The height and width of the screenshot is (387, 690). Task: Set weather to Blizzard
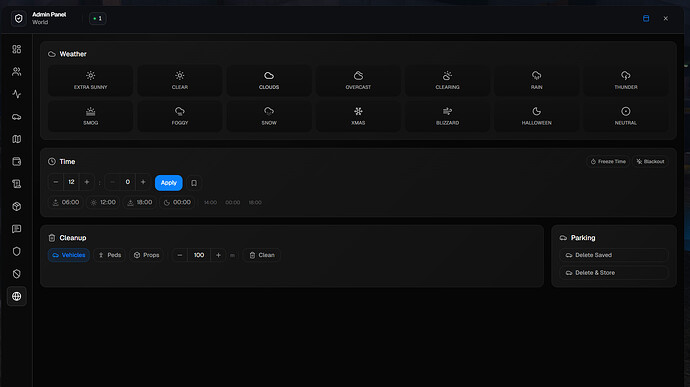click(447, 116)
